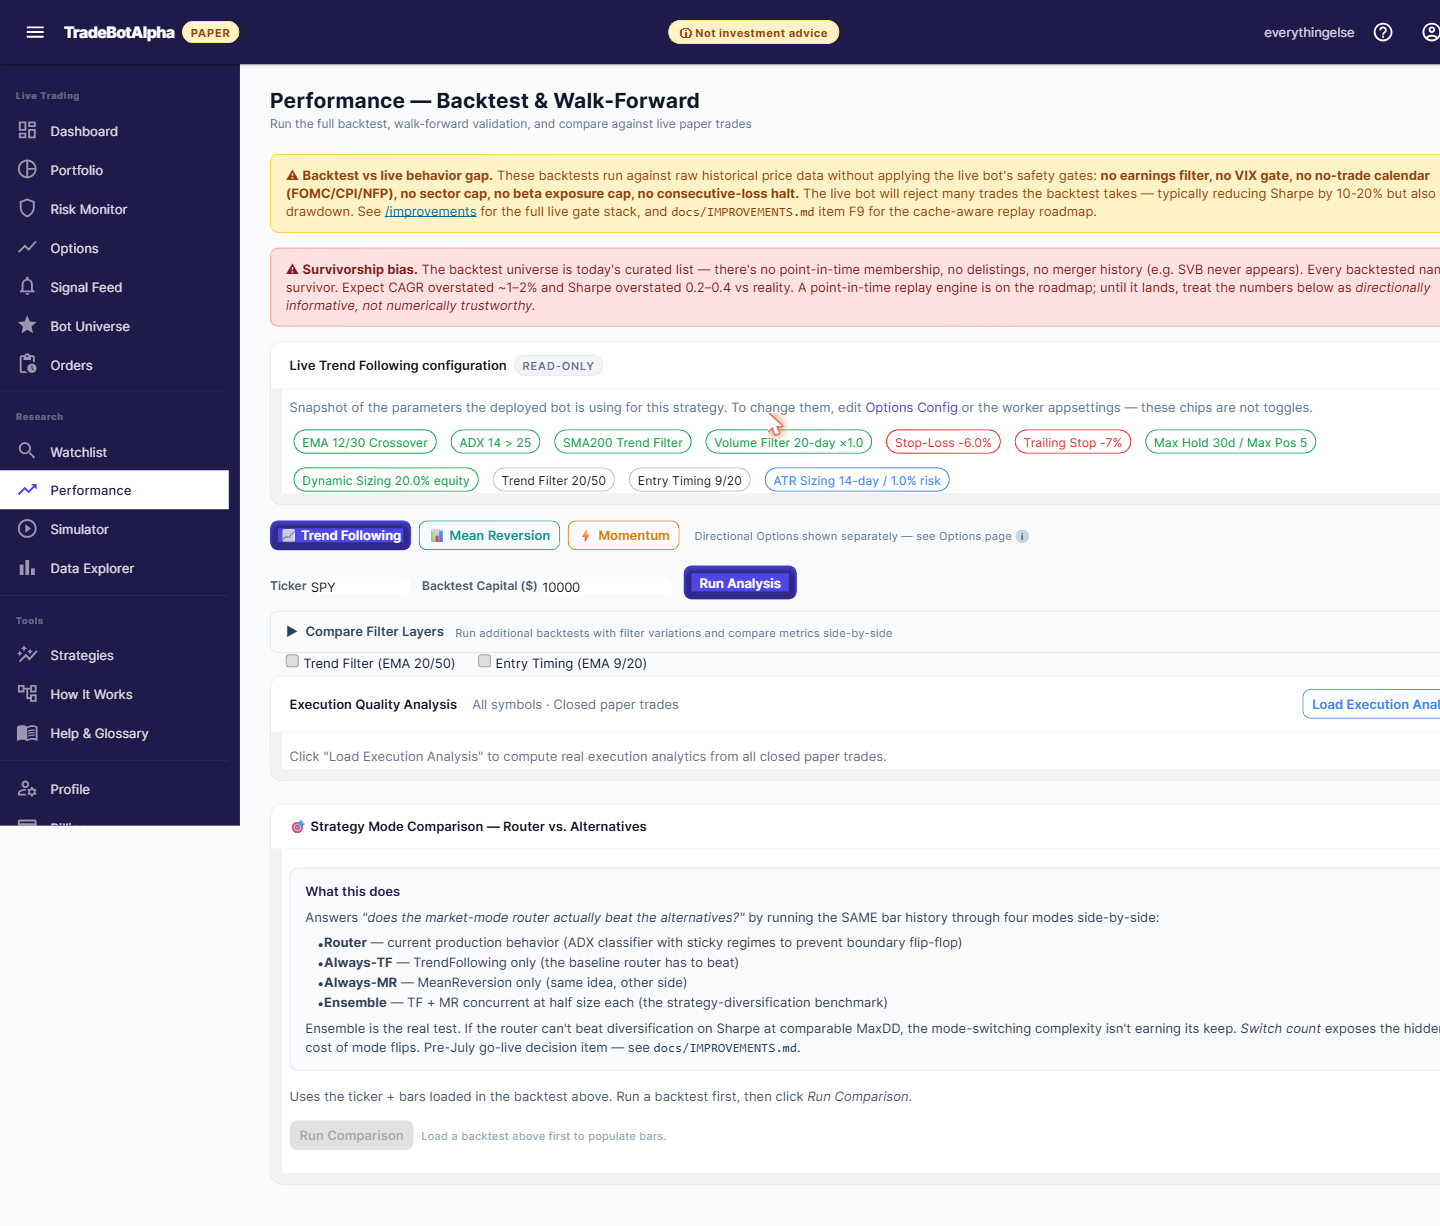Click the help question mark icon

1383,32
